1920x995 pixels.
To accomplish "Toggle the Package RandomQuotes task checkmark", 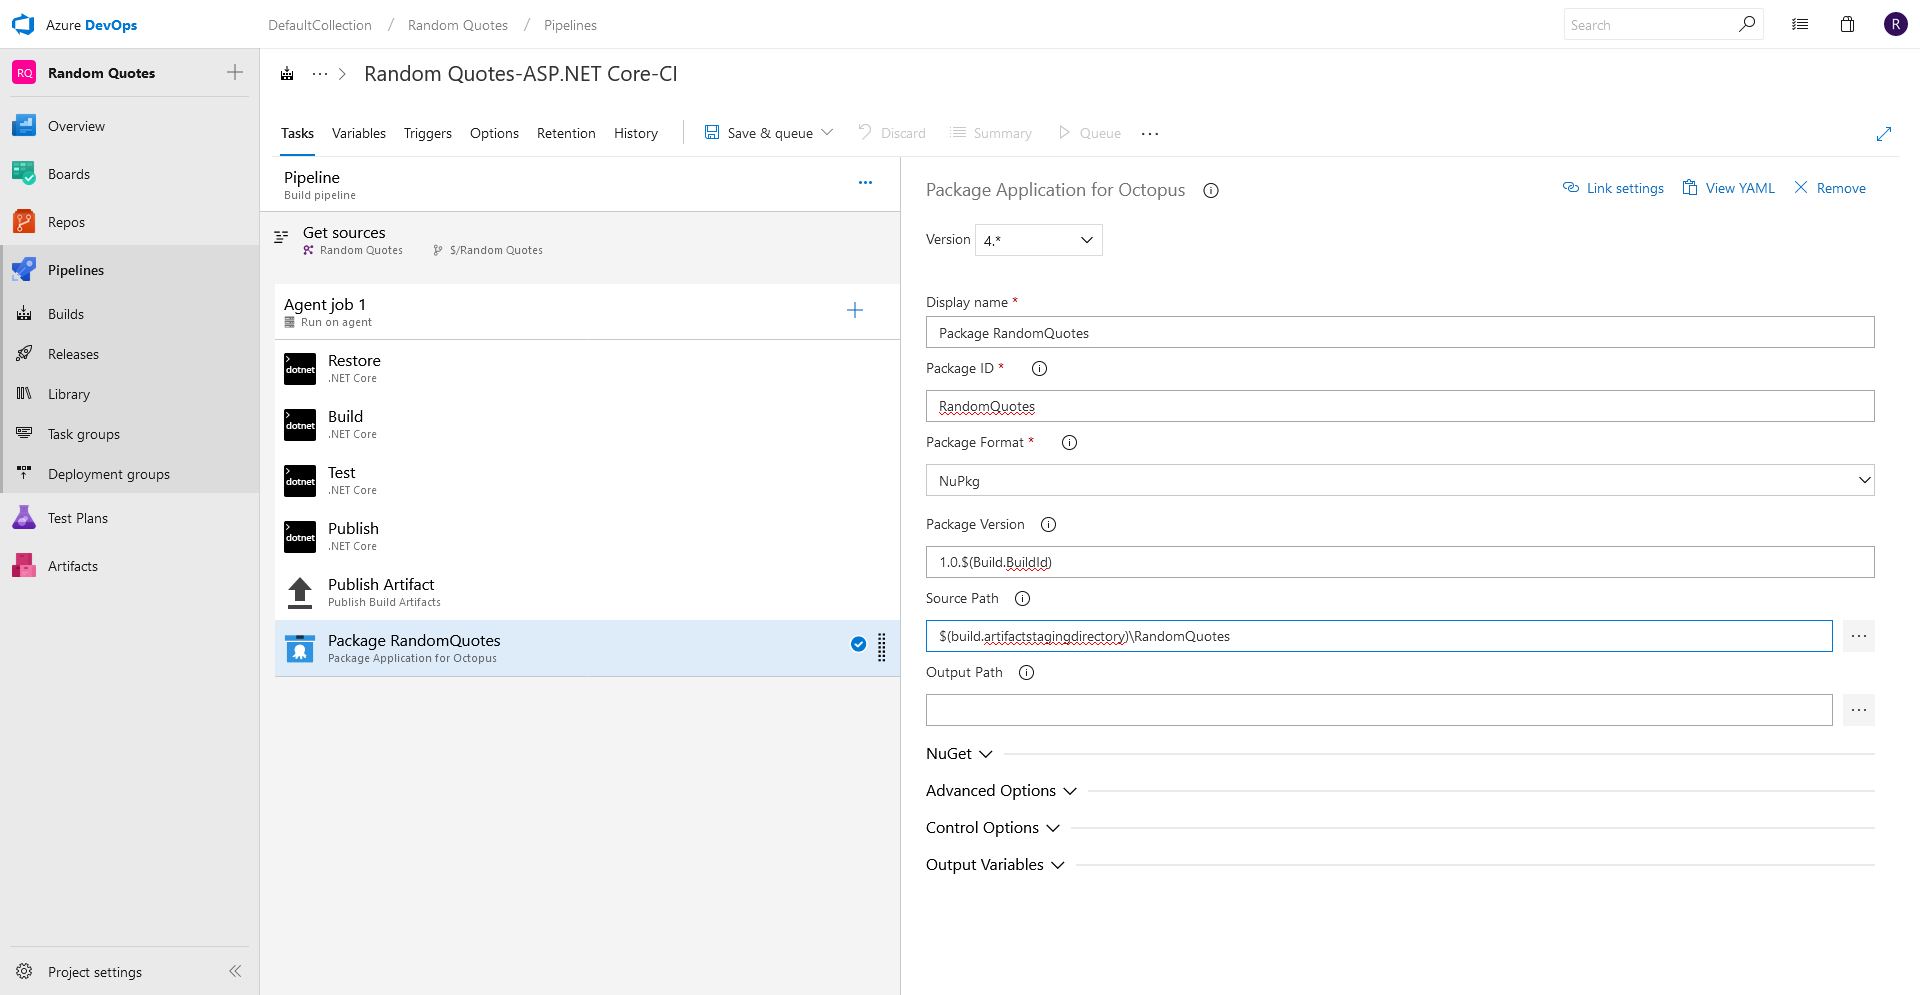I will click(x=858, y=644).
